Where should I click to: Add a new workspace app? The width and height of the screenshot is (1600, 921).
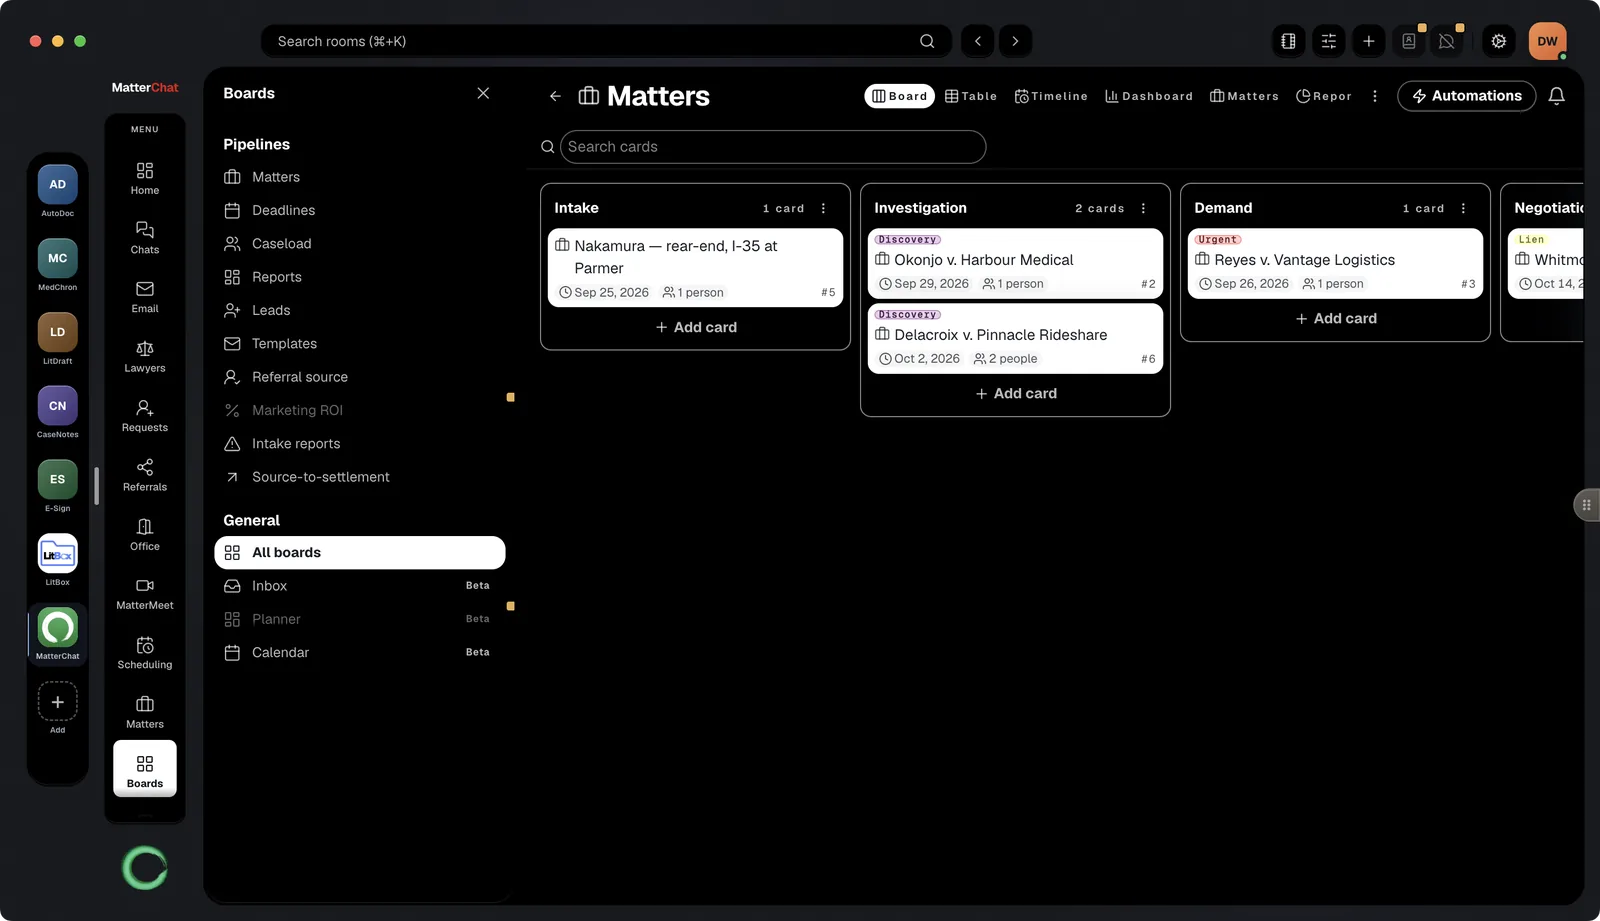[x=57, y=702]
